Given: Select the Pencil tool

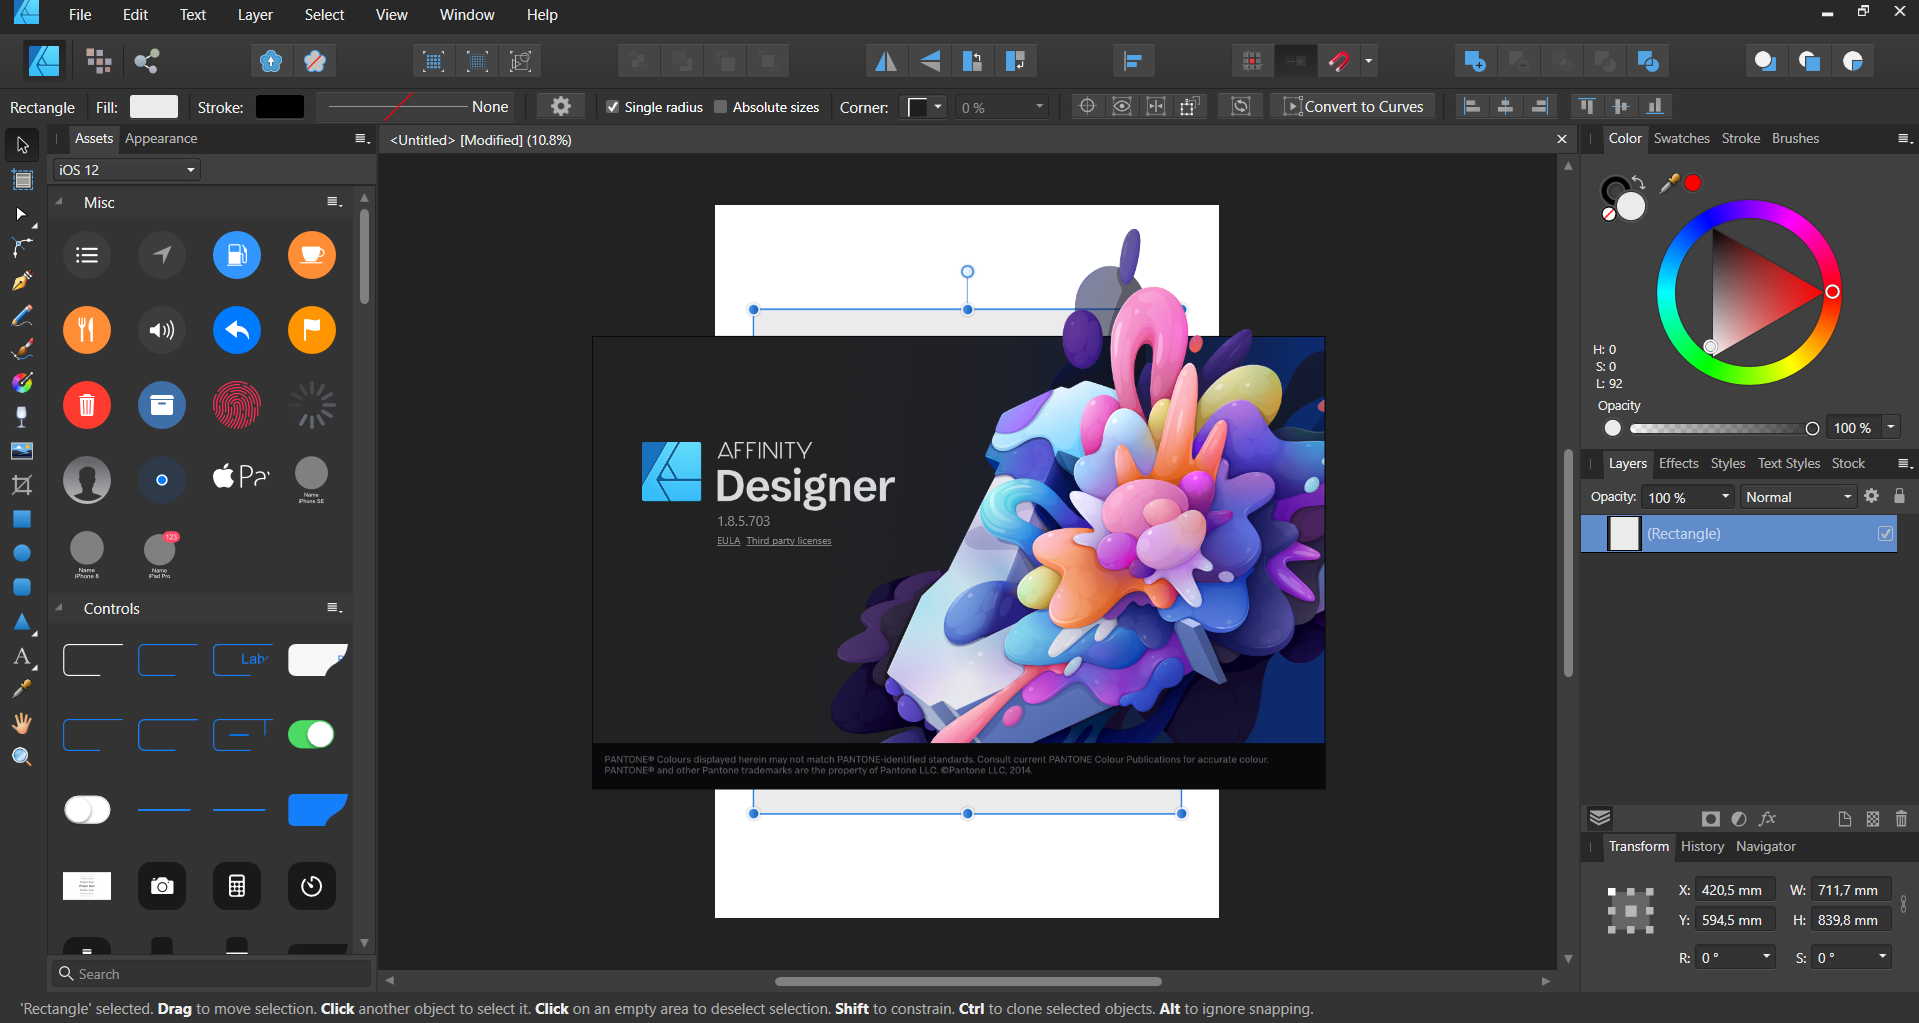Looking at the screenshot, I should (22, 315).
